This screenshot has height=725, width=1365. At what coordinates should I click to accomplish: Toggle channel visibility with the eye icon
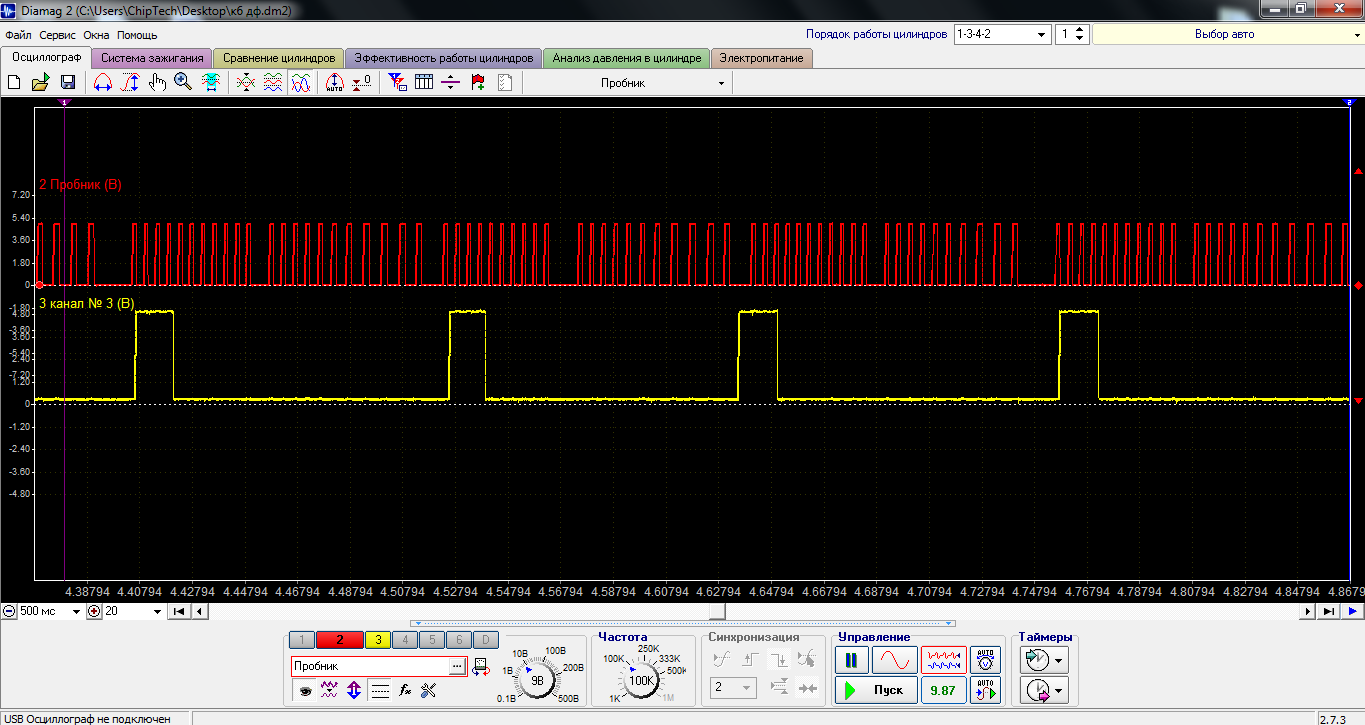tap(305, 690)
